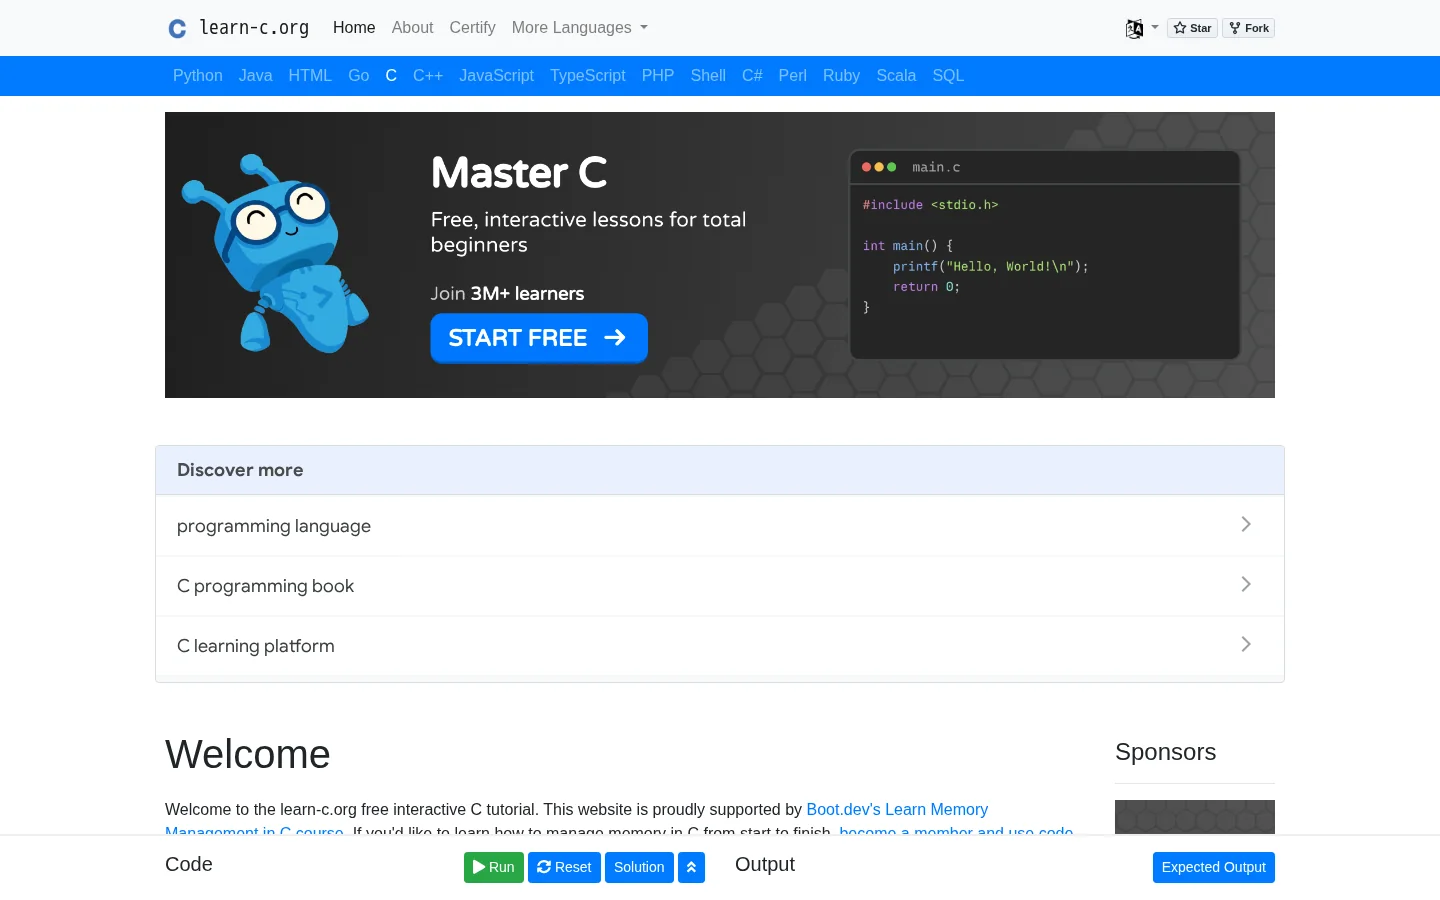
Task: Click the START FREE banner button
Action: point(539,338)
